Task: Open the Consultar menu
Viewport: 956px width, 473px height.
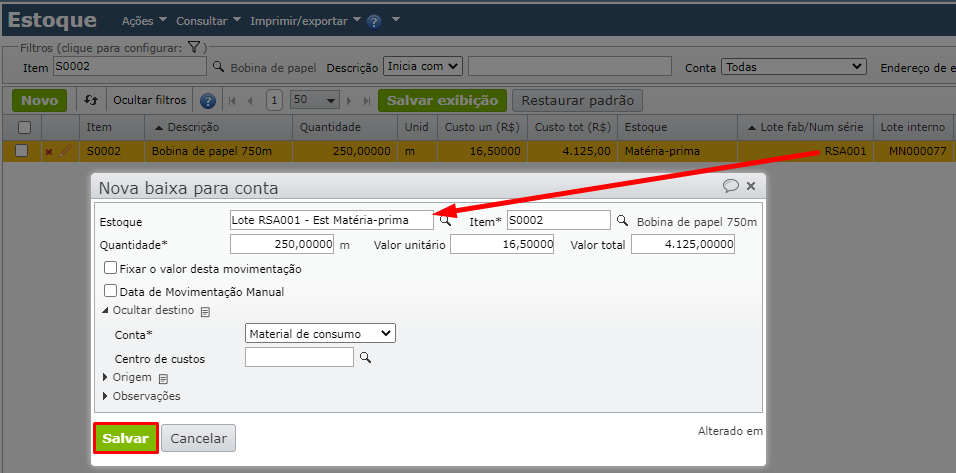Action: (209, 21)
